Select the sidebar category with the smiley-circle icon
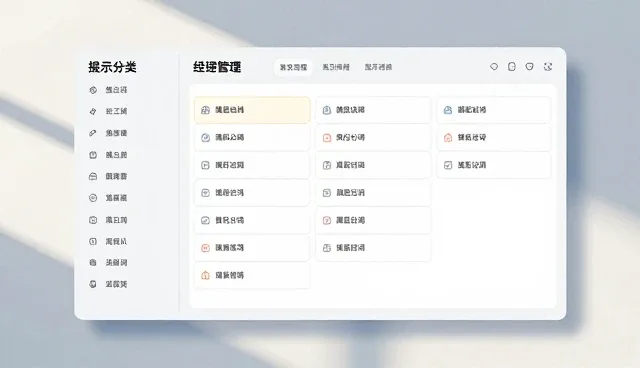640x368 pixels. 108,198
